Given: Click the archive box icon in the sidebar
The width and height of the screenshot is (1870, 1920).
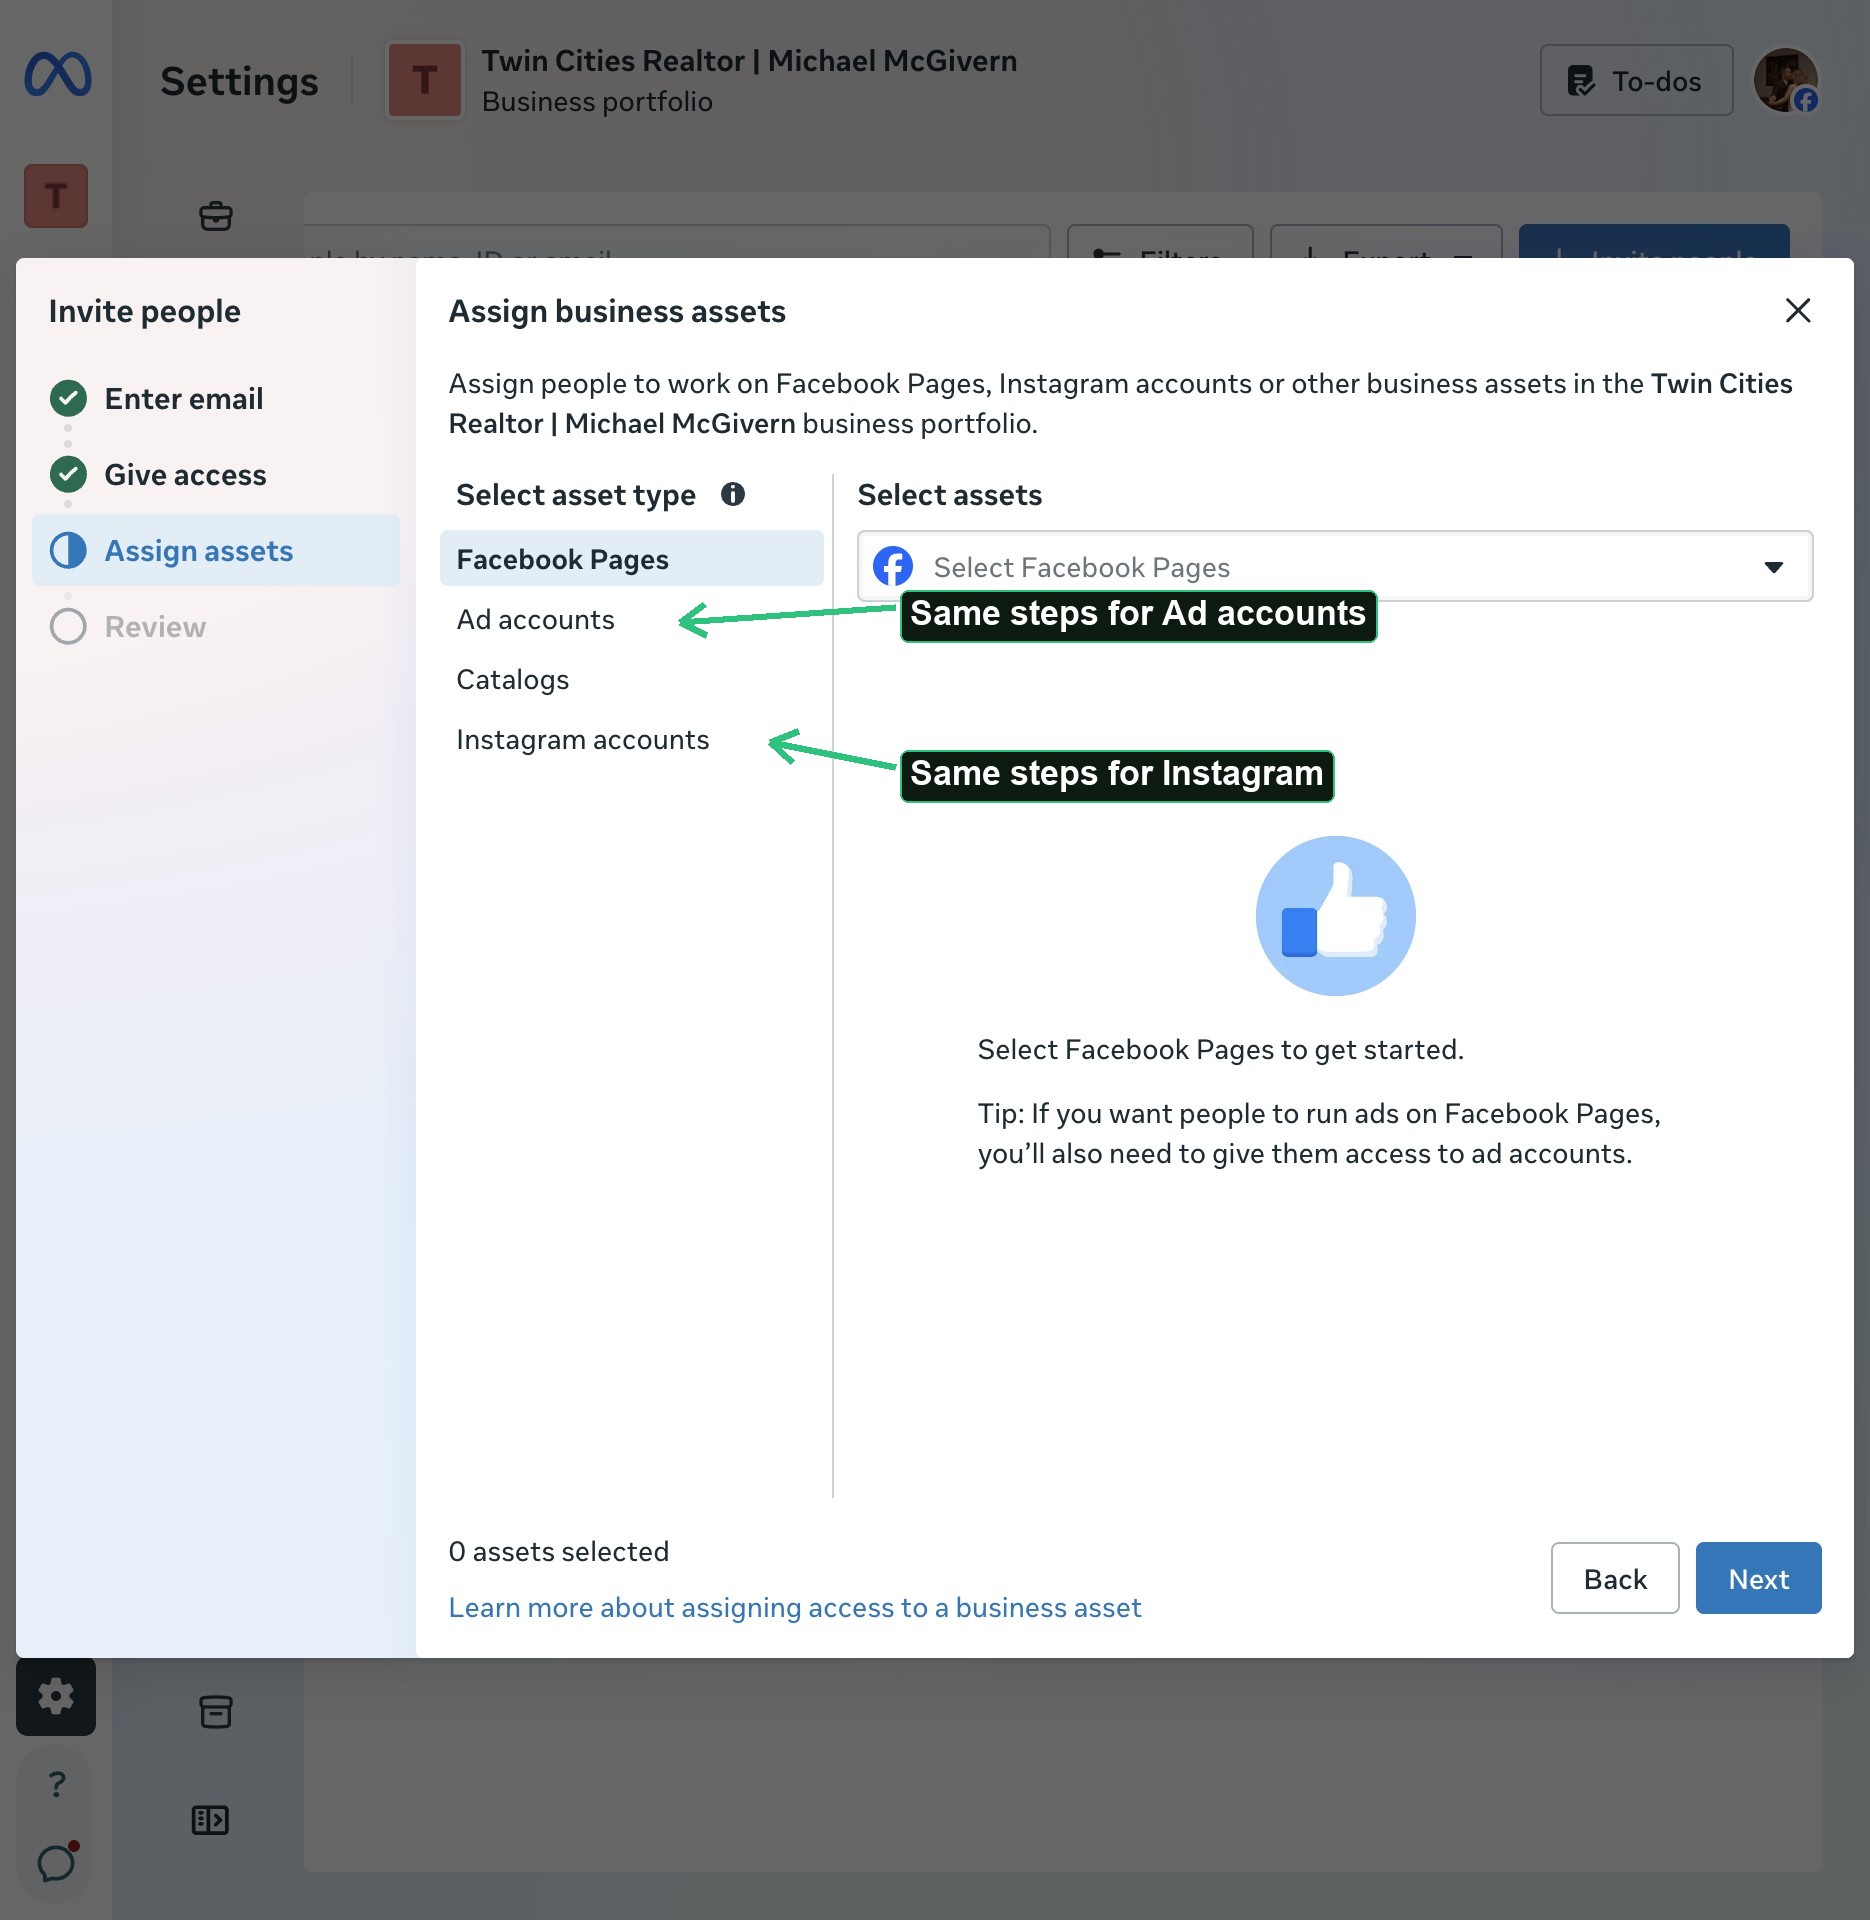Looking at the screenshot, I should point(216,1711).
